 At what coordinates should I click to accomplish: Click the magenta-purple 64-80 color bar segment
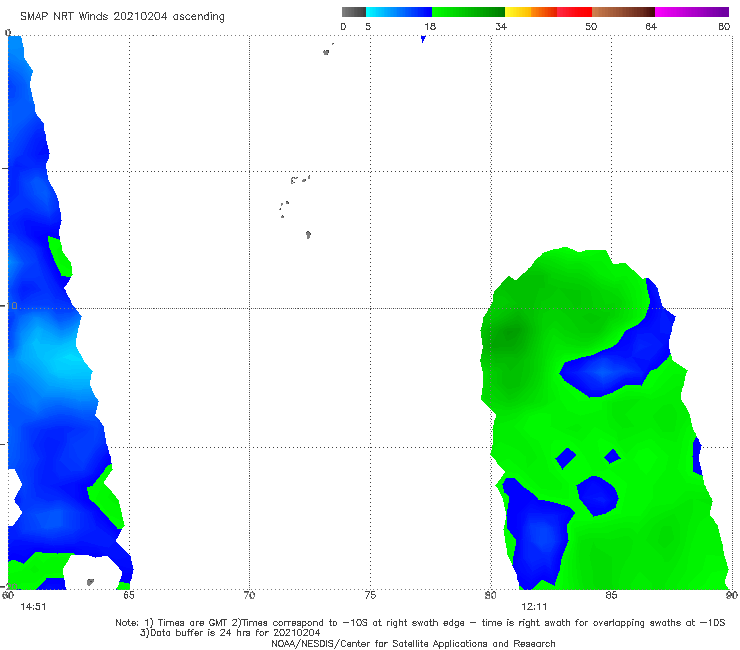click(692, 12)
